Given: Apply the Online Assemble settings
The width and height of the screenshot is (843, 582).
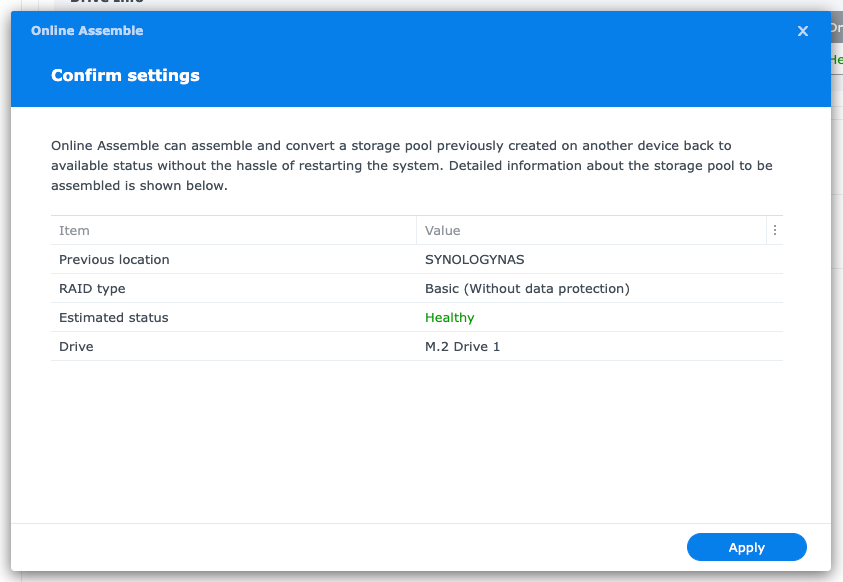Looking at the screenshot, I should tap(746, 547).
